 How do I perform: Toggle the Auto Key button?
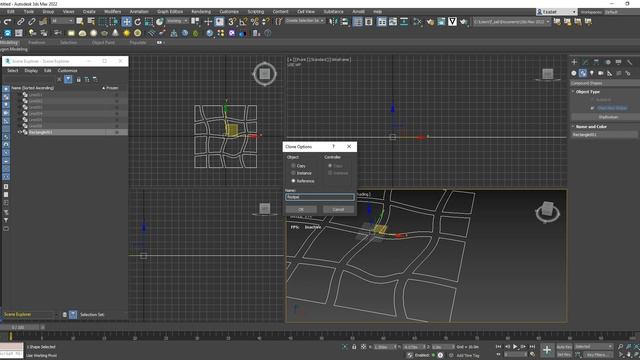[564, 347]
